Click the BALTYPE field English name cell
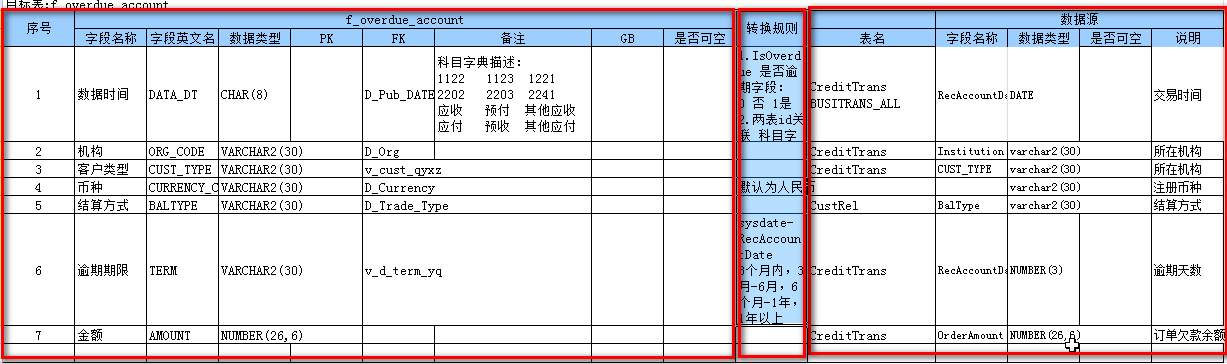The height and width of the screenshot is (364, 1227). point(182,206)
